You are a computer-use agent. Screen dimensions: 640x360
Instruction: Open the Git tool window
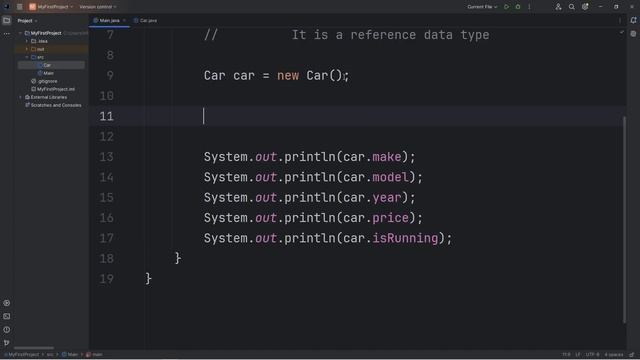[x=7, y=343]
